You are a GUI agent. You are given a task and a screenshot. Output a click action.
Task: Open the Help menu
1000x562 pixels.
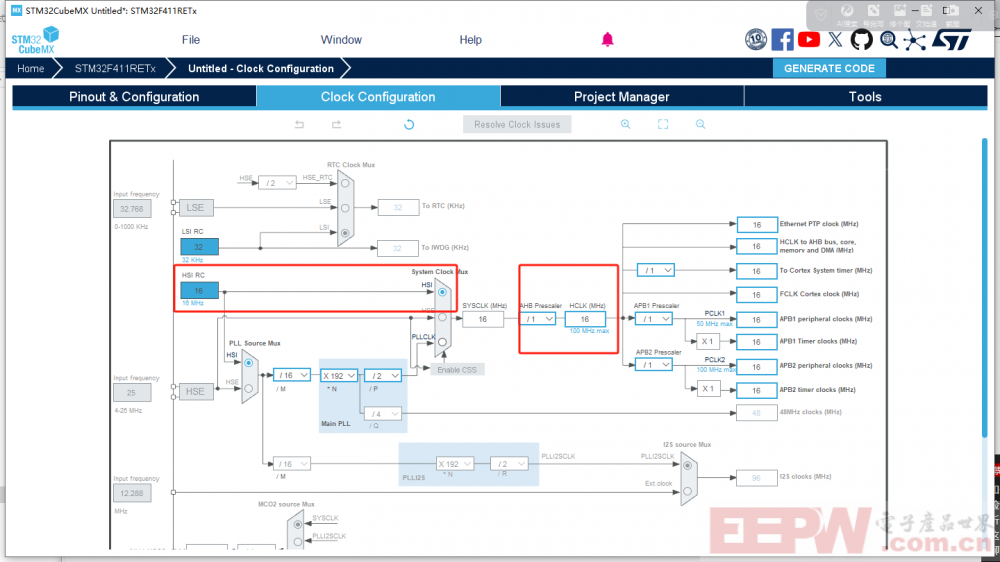click(x=471, y=40)
